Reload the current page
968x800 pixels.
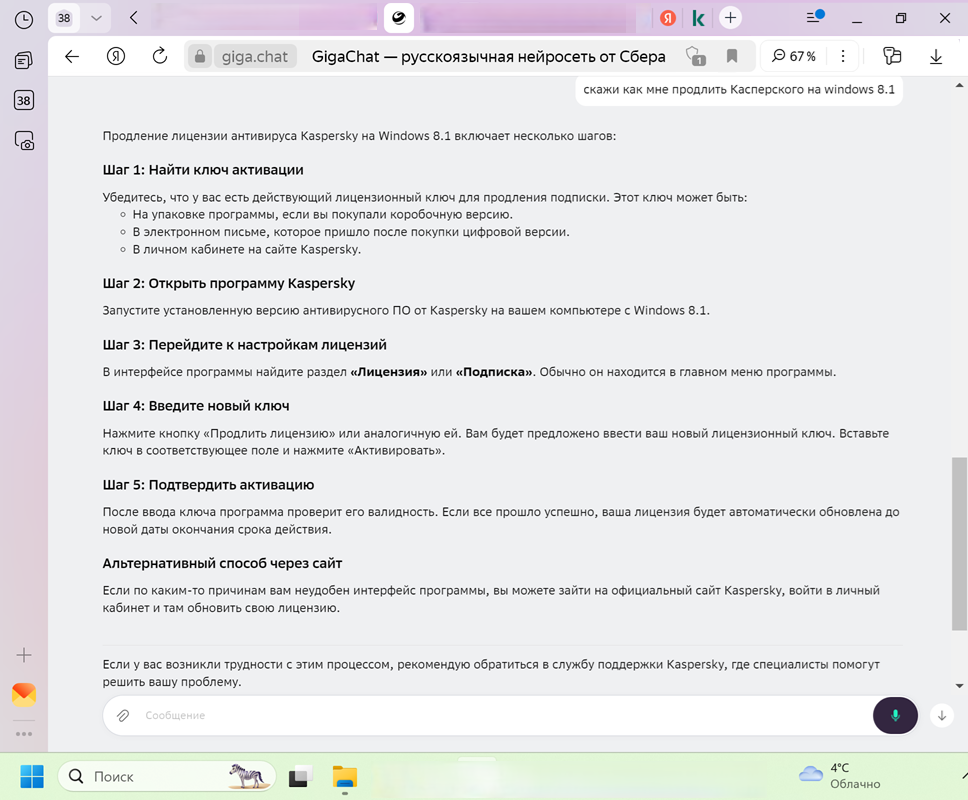160,56
